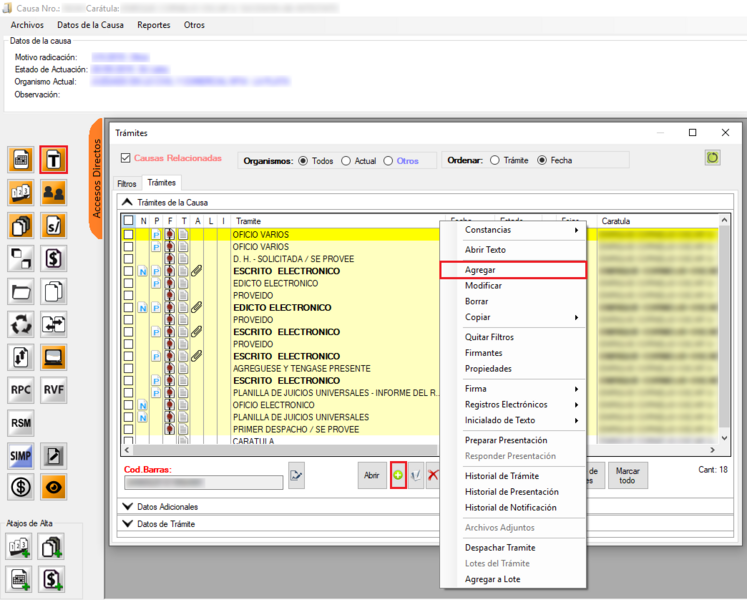Viewport: 747px width, 600px height.
Task: Uncheck the Causas Relacionadas checkbox
Action: [125, 158]
